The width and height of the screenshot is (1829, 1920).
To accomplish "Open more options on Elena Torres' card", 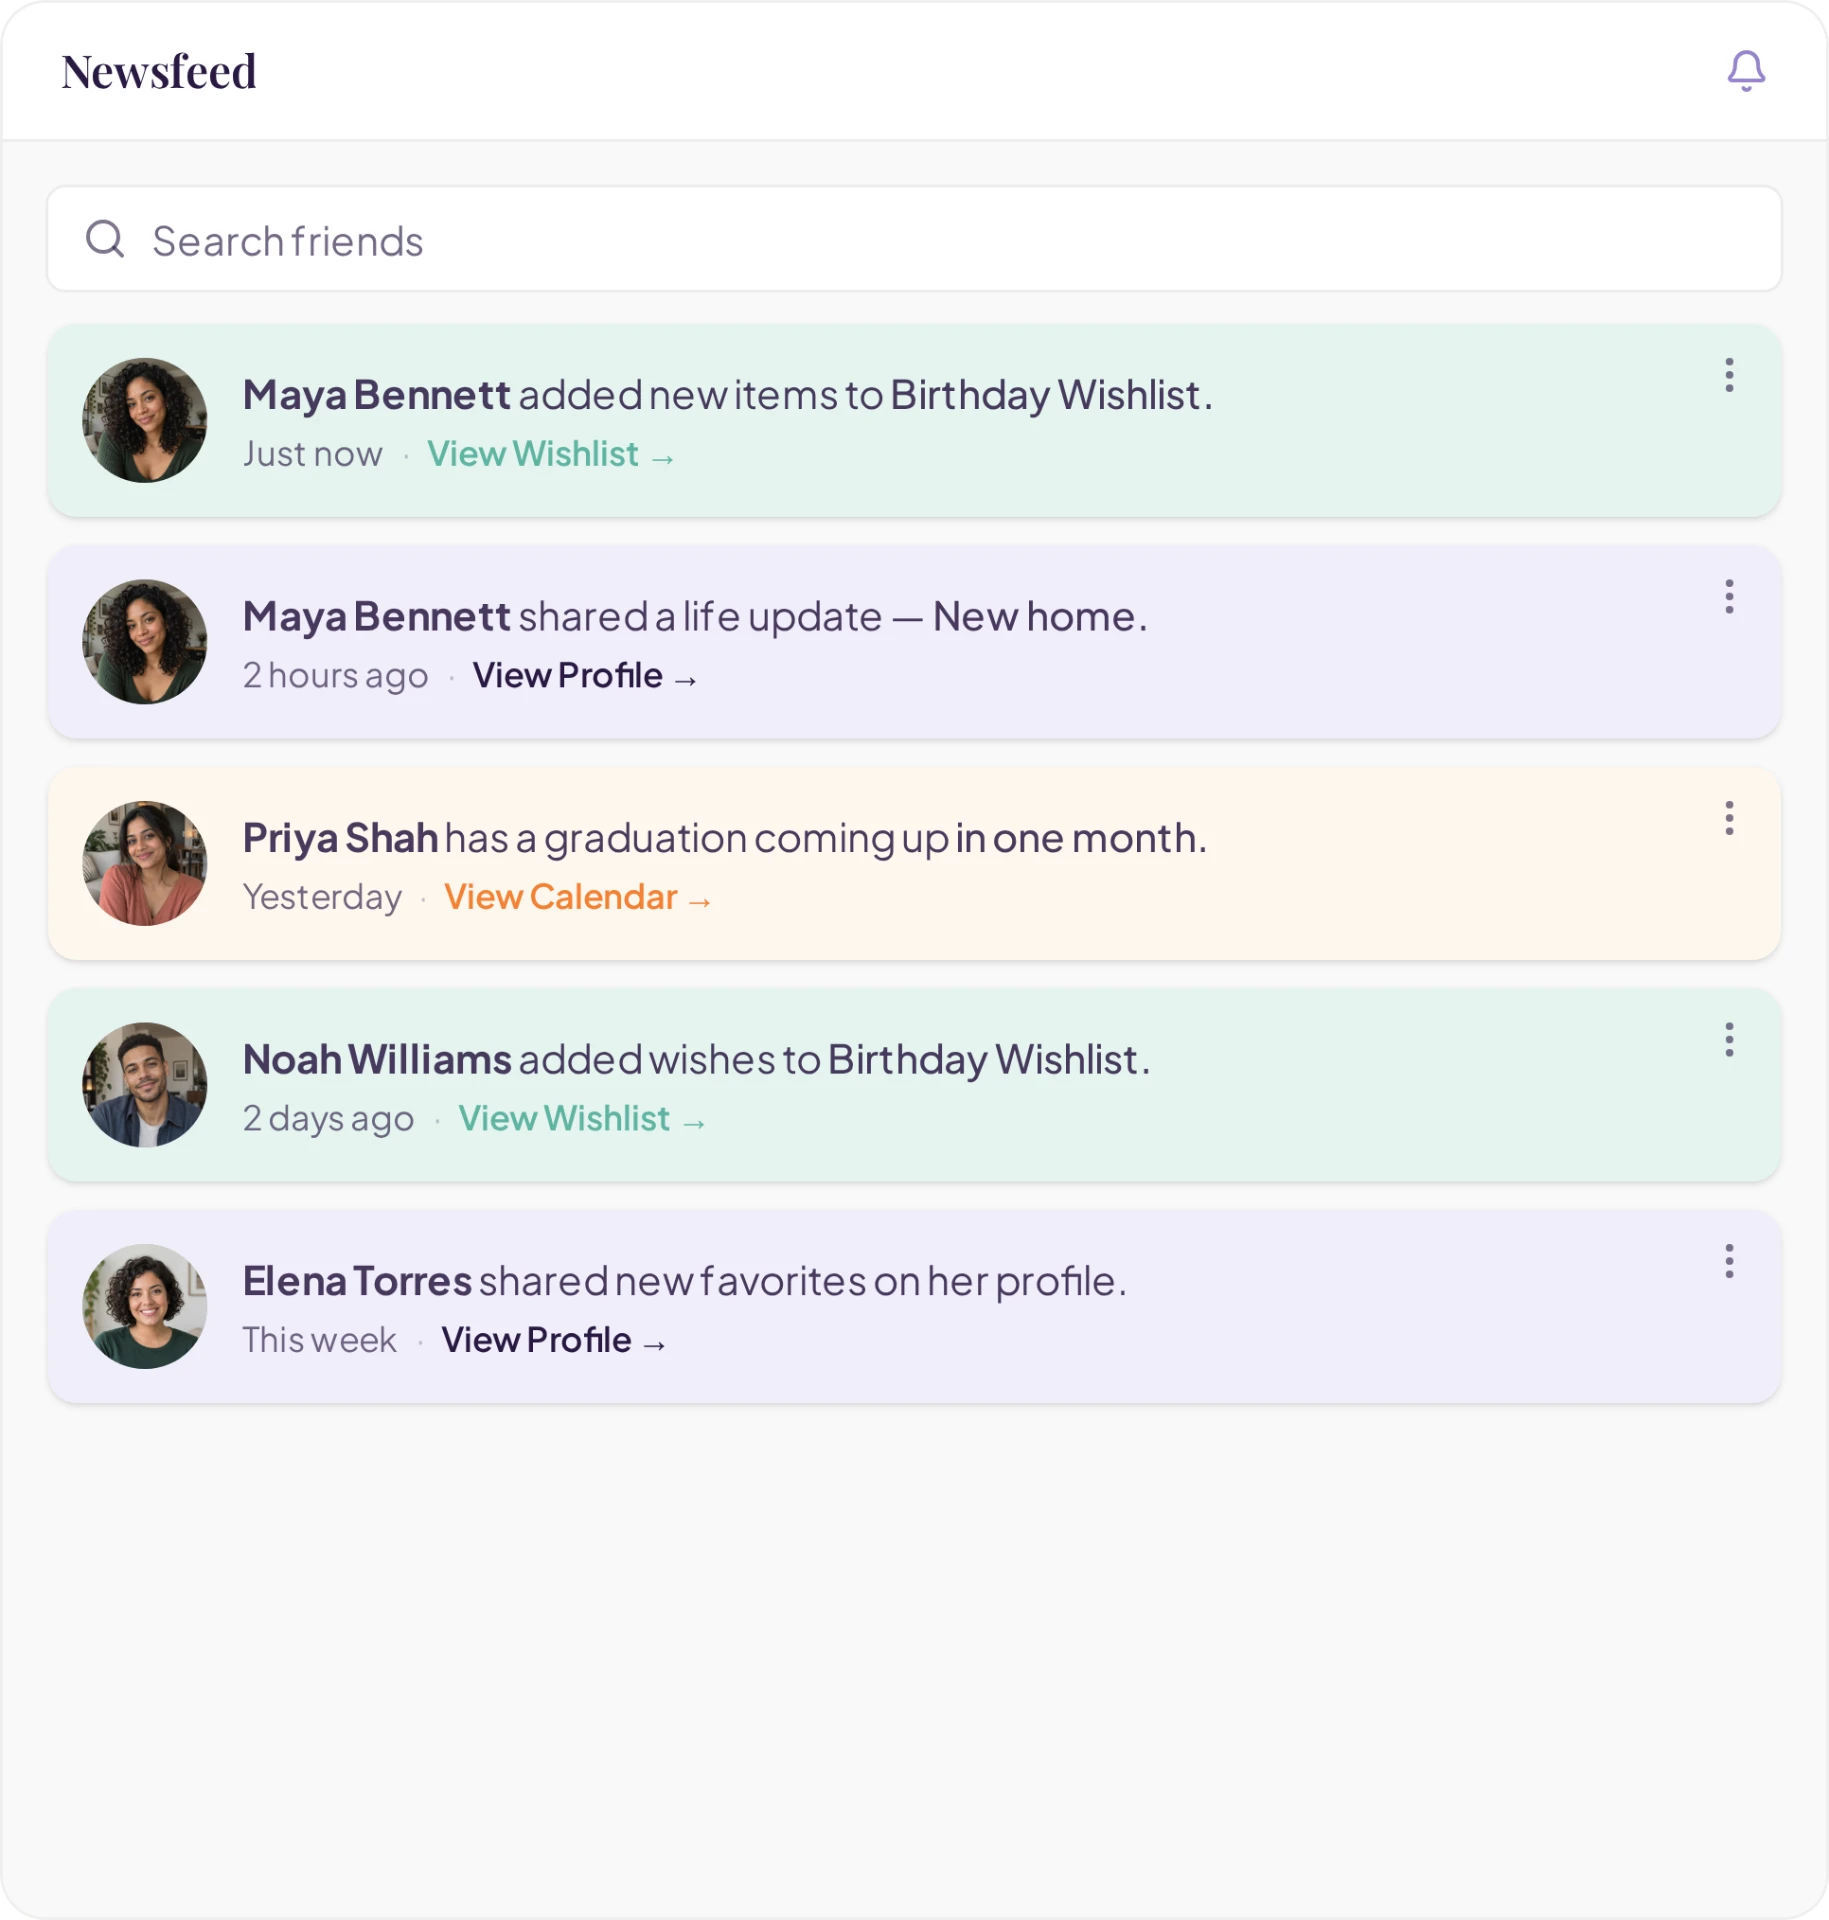I will click(x=1729, y=1262).
